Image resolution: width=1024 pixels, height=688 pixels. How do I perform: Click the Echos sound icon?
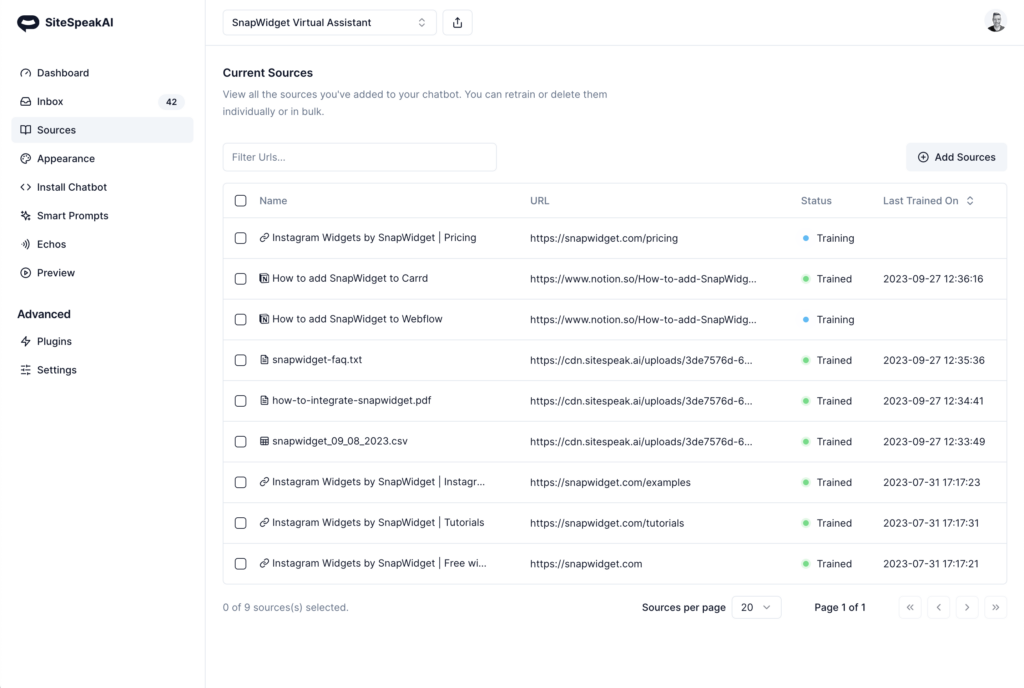point(24,244)
